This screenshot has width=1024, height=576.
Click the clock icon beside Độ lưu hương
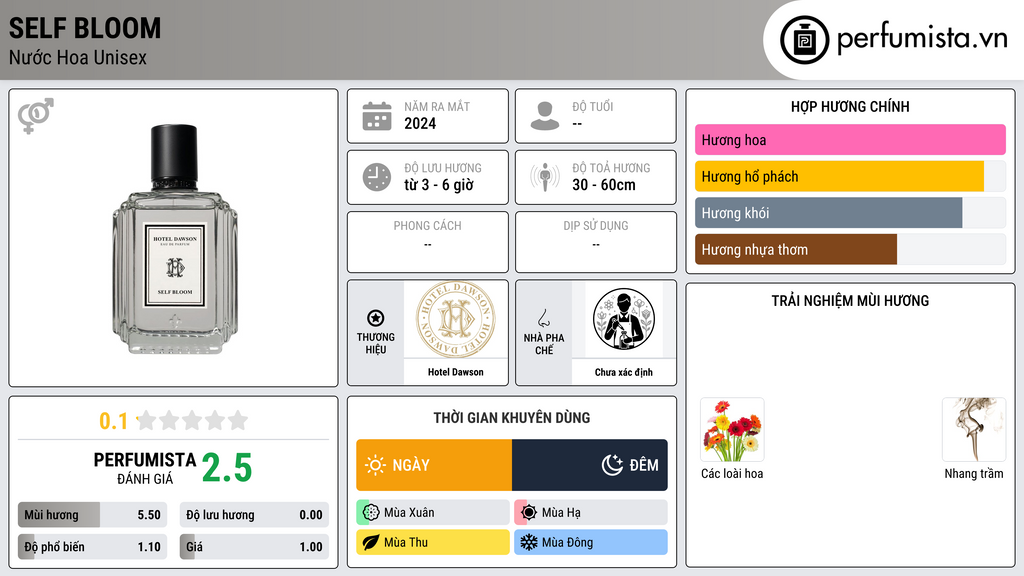(x=377, y=178)
